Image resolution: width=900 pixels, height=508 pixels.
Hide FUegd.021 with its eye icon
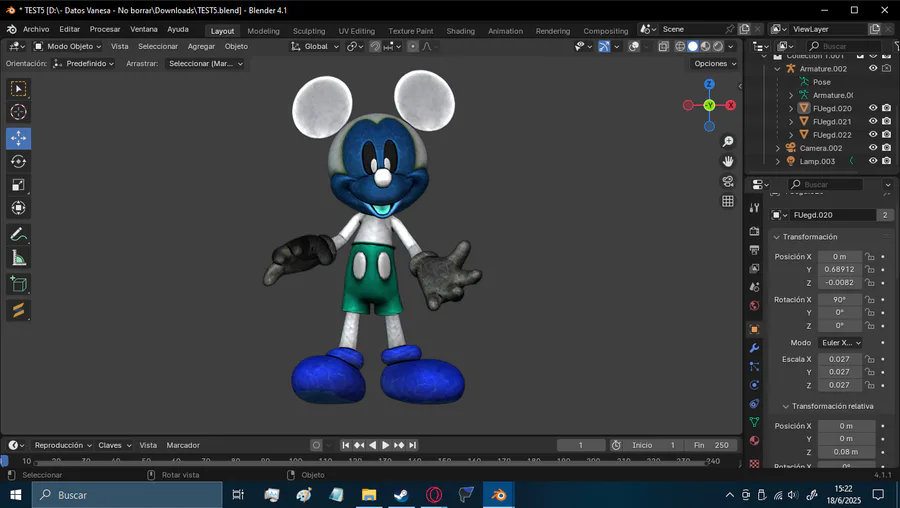[873, 121]
